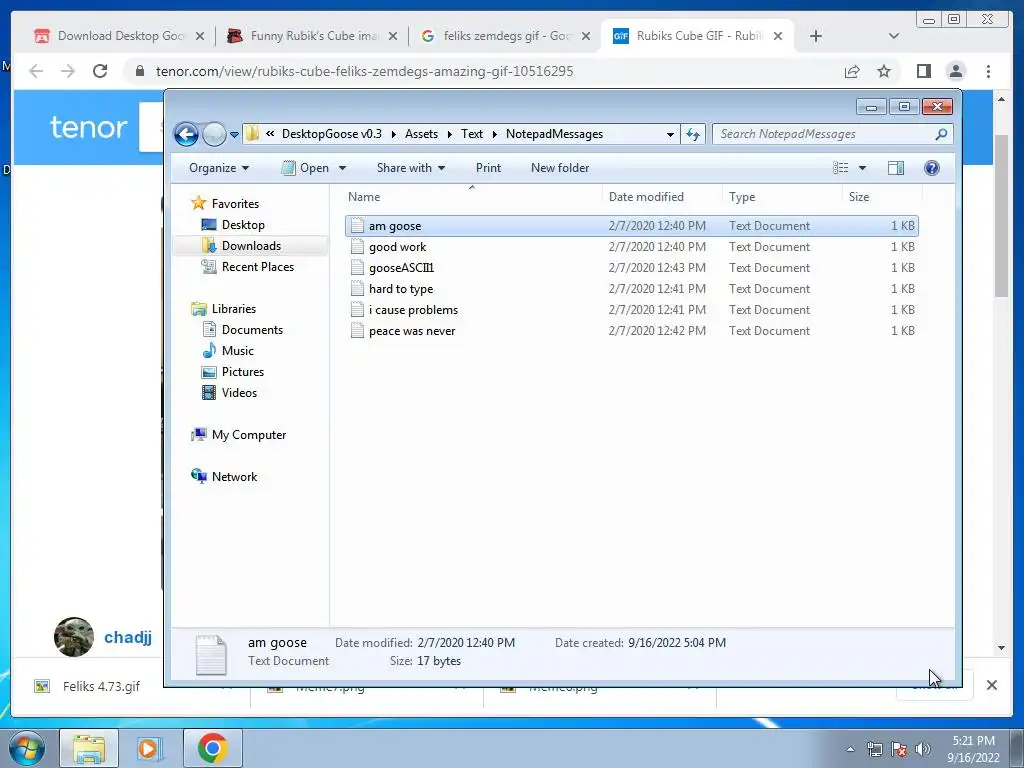Viewport: 1024px width, 768px height.
Task: Click the search magnifier icon in Explorer
Action: [x=941, y=134]
